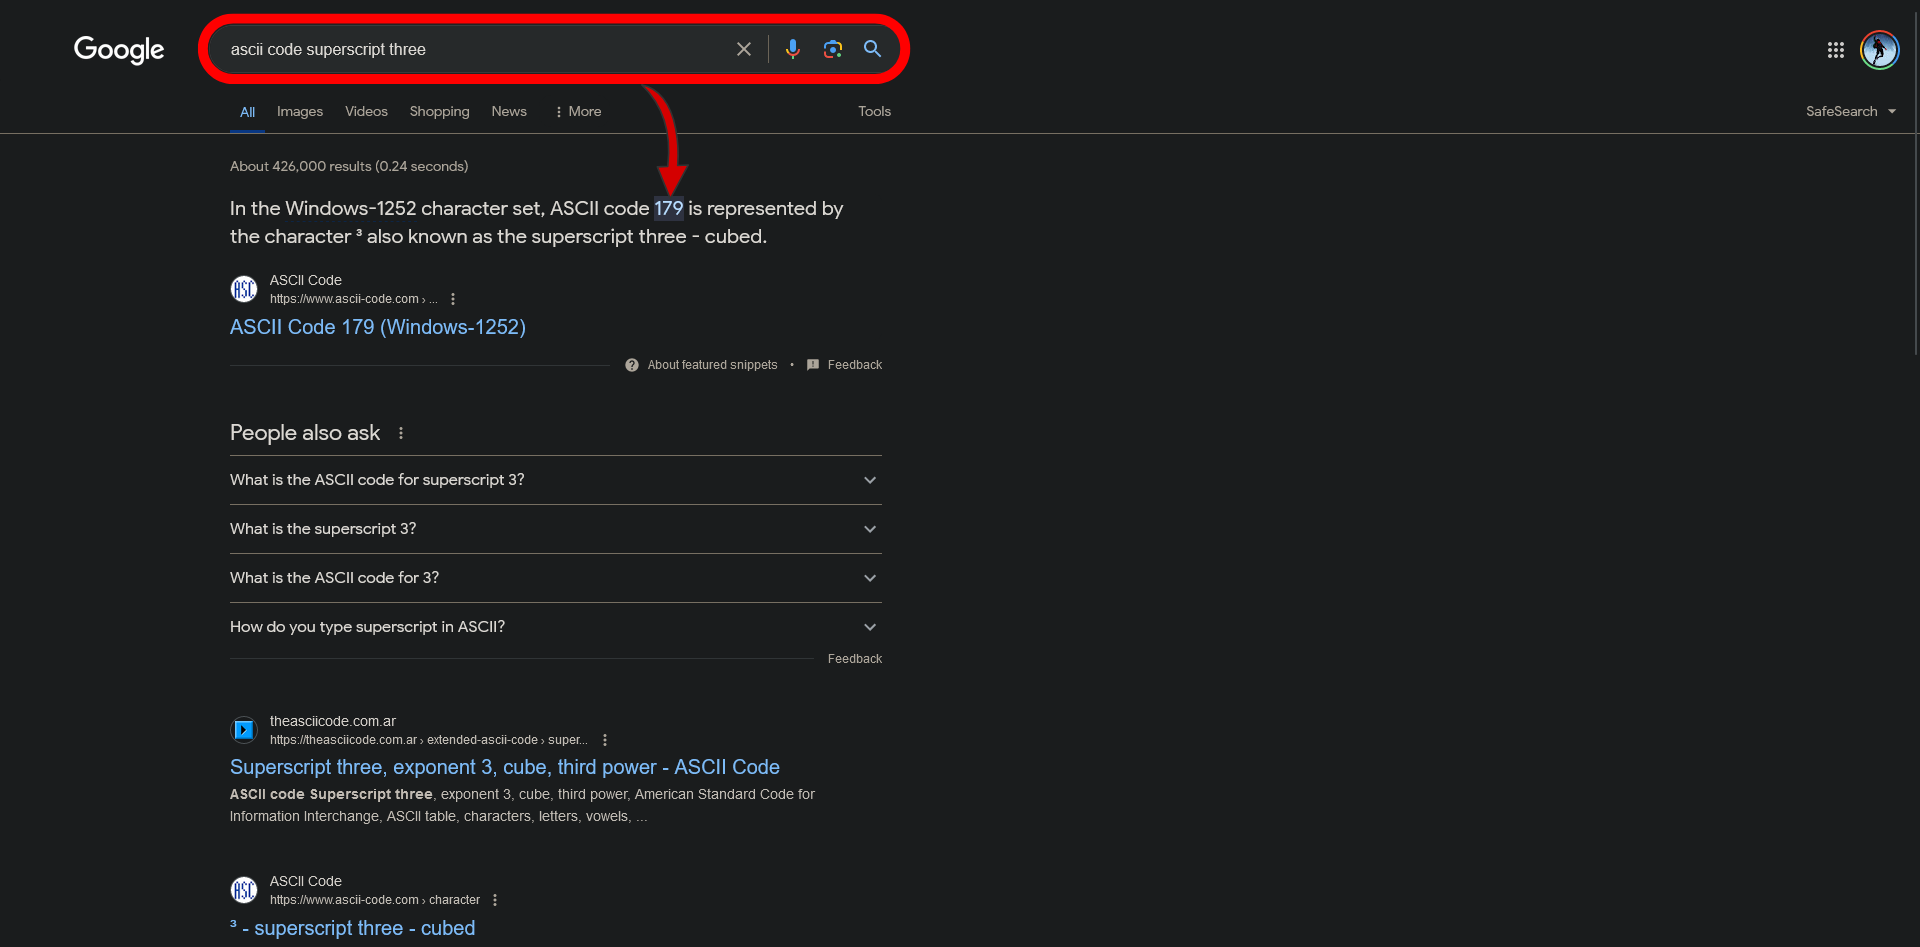Click Feedback below People also ask
Image resolution: width=1920 pixels, height=947 pixels.
[x=855, y=659]
